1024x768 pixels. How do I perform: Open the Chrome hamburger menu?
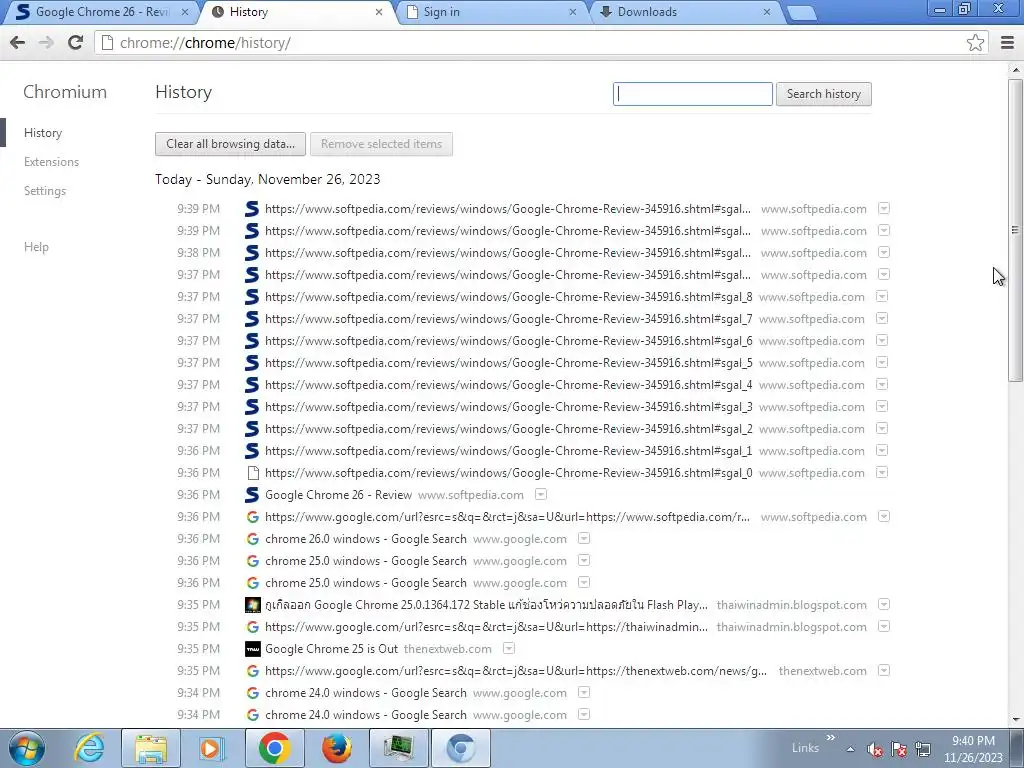tap(1007, 42)
